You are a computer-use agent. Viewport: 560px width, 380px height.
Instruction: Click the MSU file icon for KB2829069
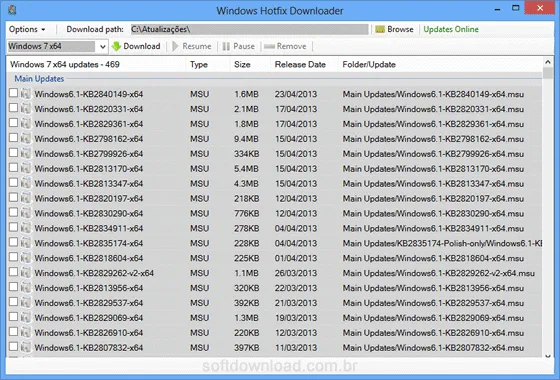click(26, 318)
